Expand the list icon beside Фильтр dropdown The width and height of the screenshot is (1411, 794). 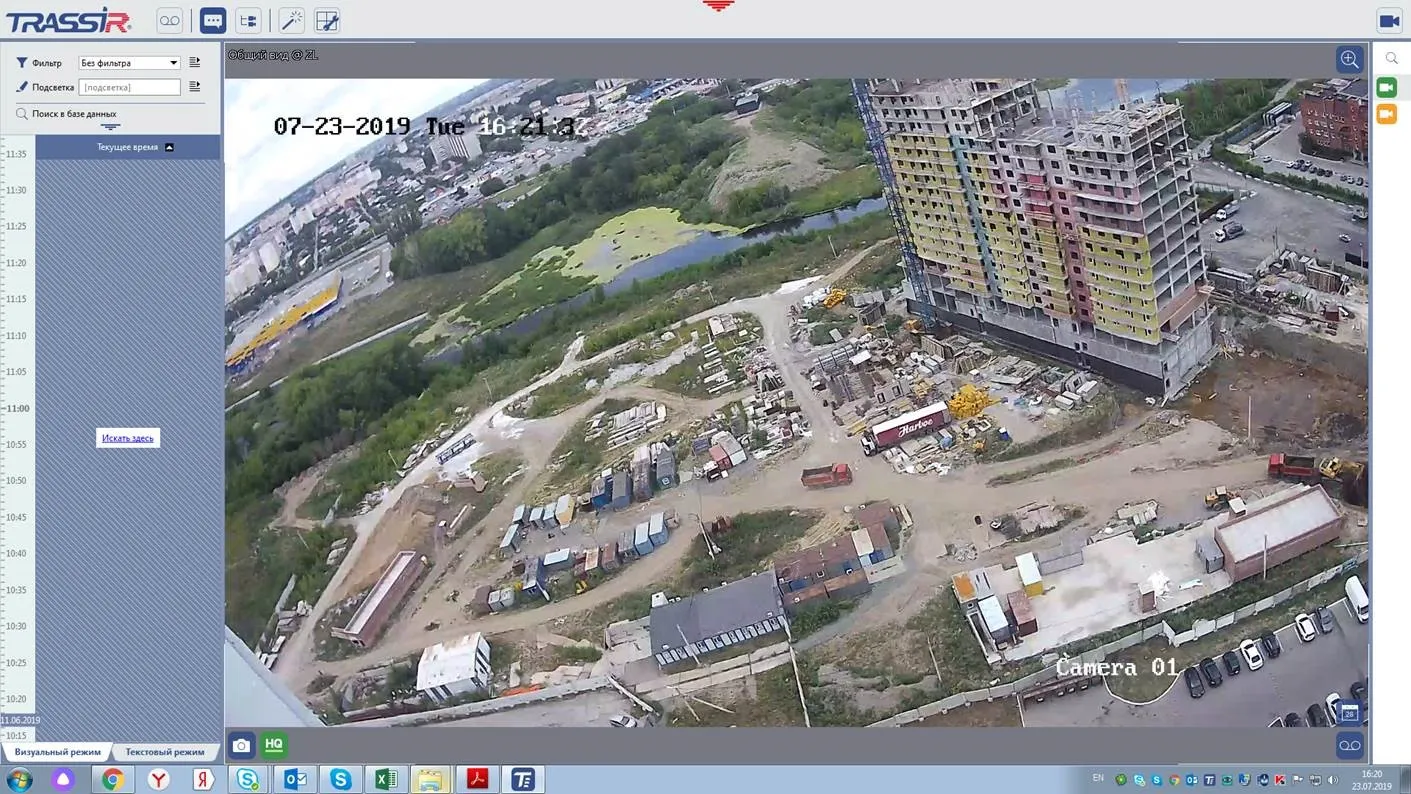point(195,63)
